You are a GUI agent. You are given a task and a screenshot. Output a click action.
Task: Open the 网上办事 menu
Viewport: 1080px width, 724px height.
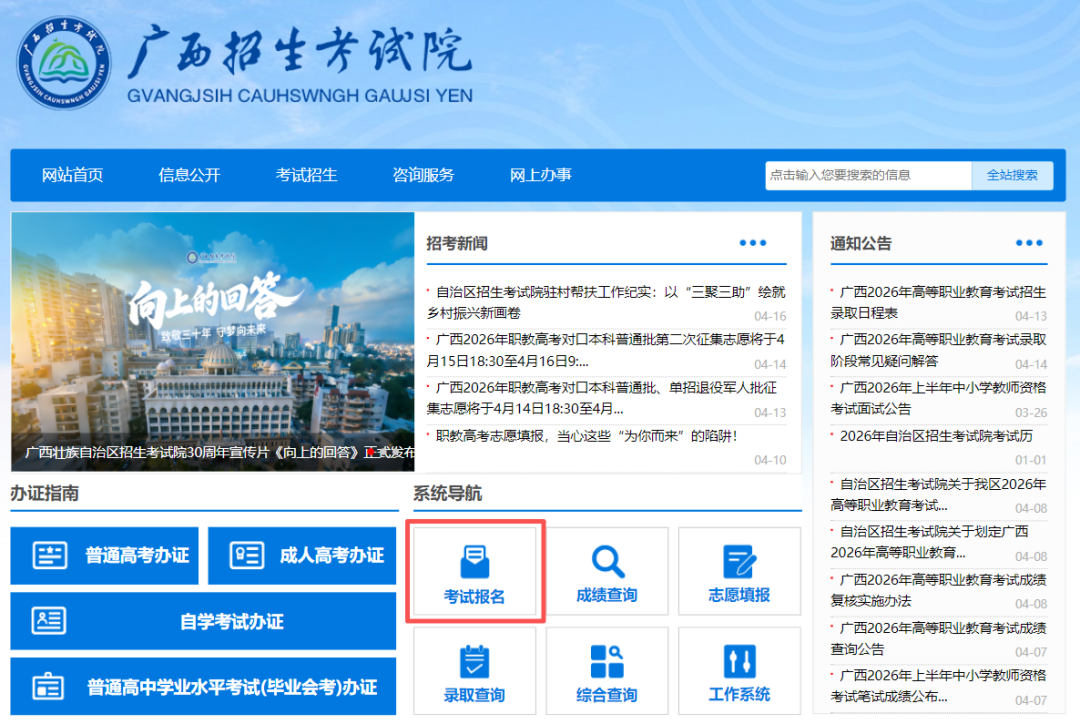tap(541, 175)
